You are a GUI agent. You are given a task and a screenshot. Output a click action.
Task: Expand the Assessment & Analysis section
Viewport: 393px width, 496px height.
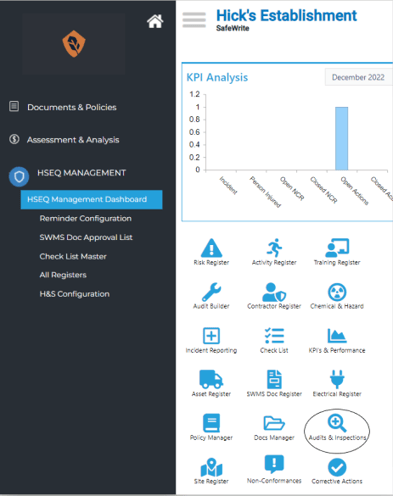pyautogui.click(x=73, y=139)
